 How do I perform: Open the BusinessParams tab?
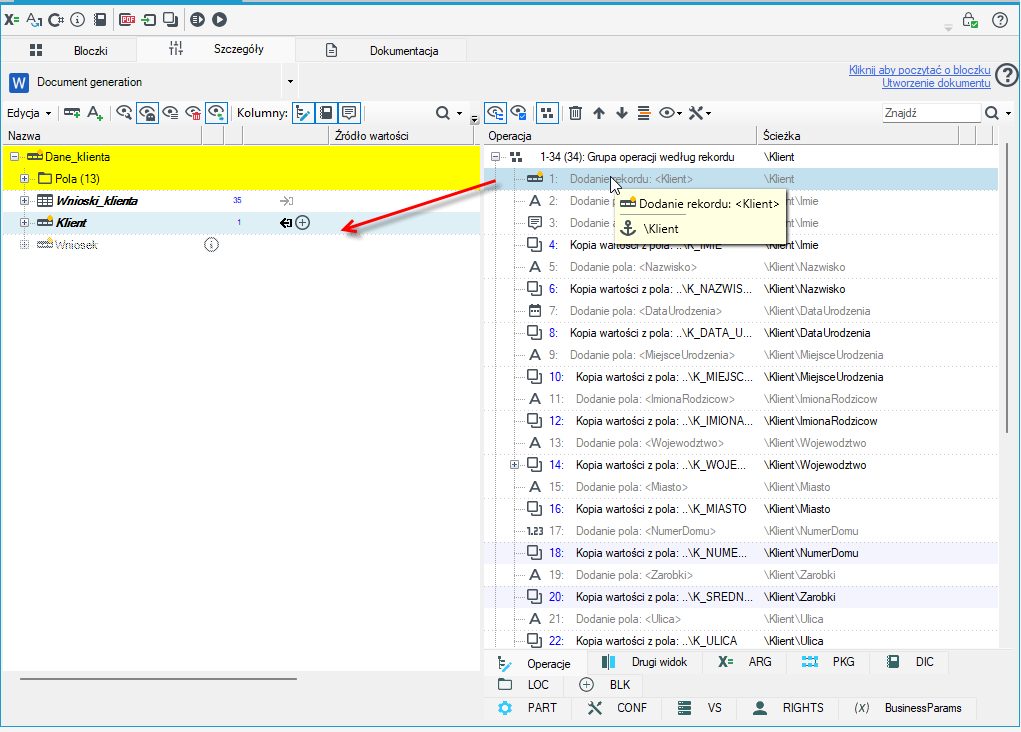pyautogui.click(x=908, y=708)
